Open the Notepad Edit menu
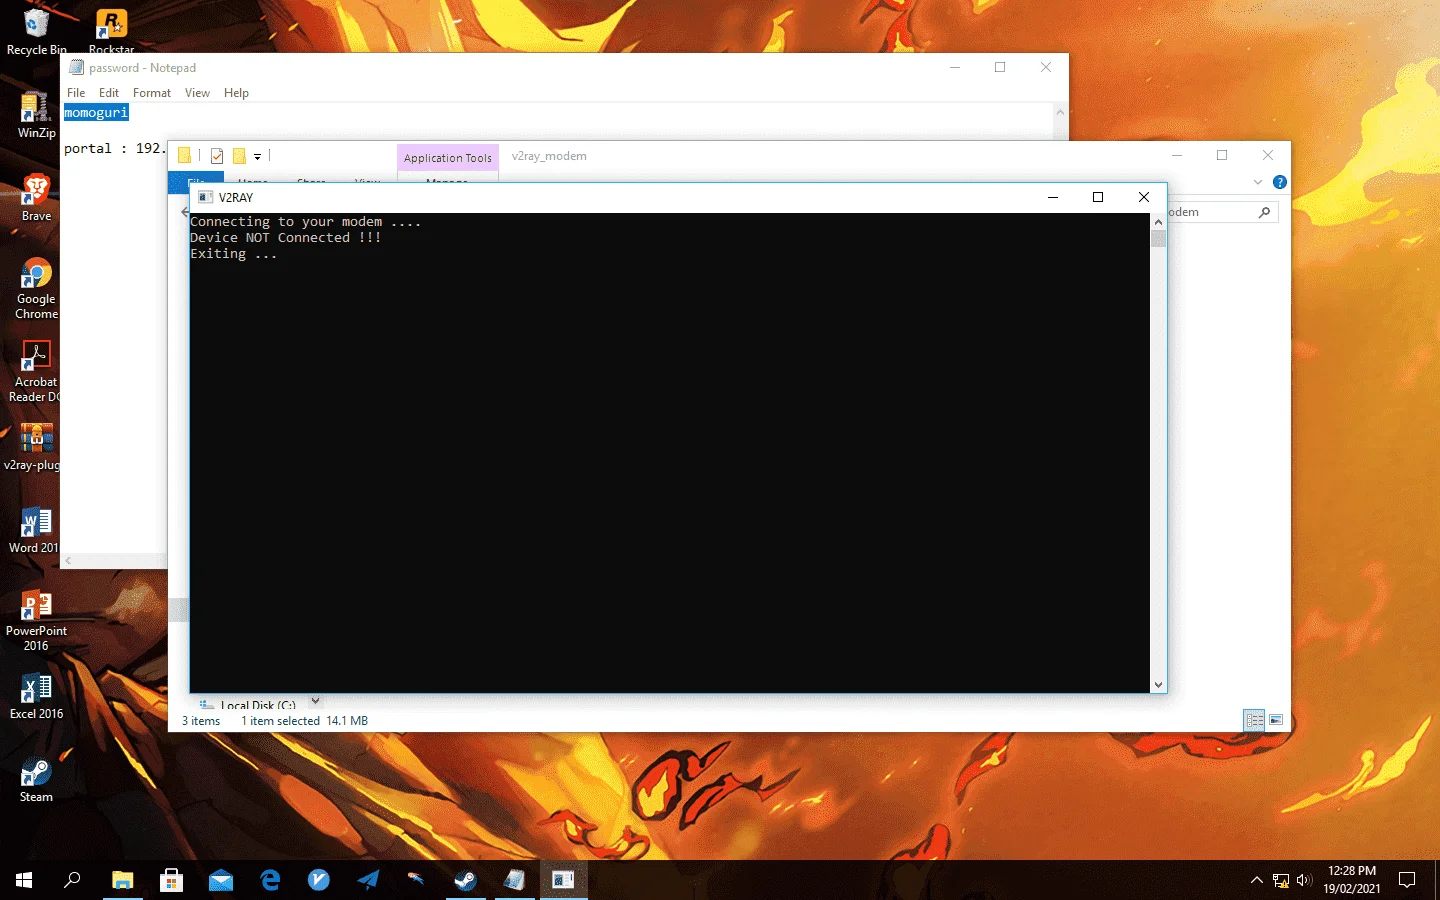This screenshot has width=1440, height=900. tap(109, 93)
